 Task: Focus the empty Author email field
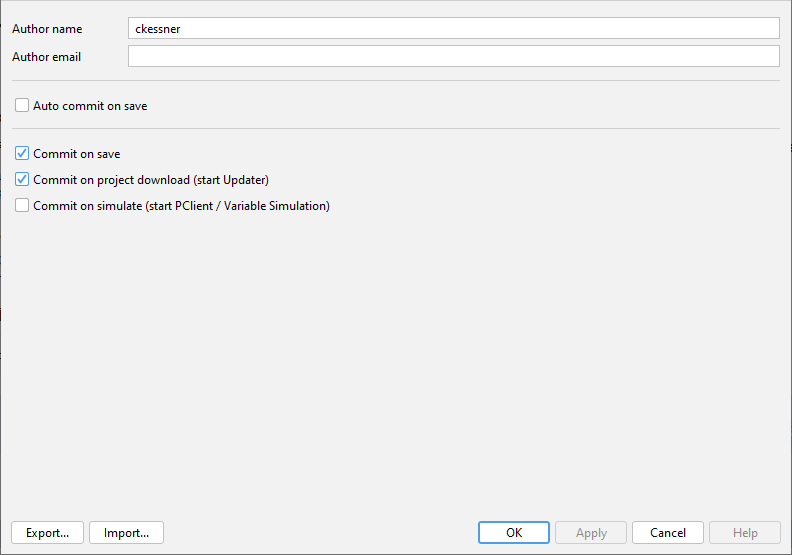pyautogui.click(x=453, y=57)
